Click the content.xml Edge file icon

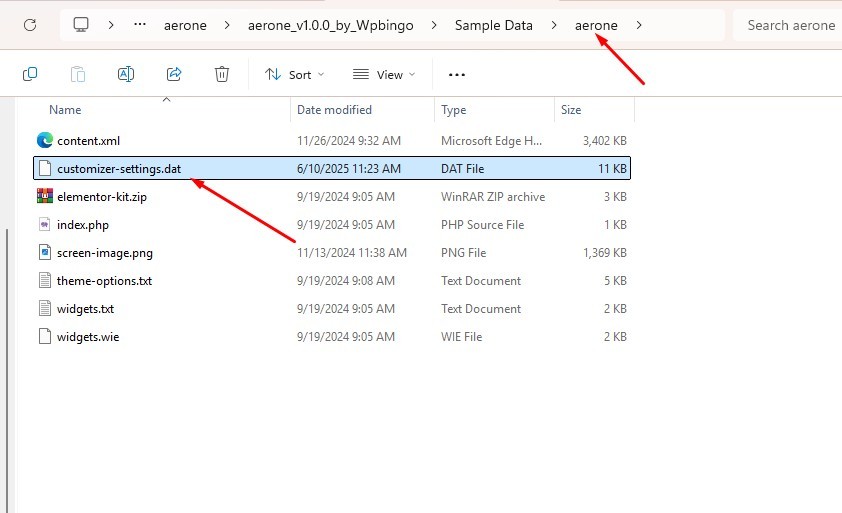pyautogui.click(x=45, y=140)
